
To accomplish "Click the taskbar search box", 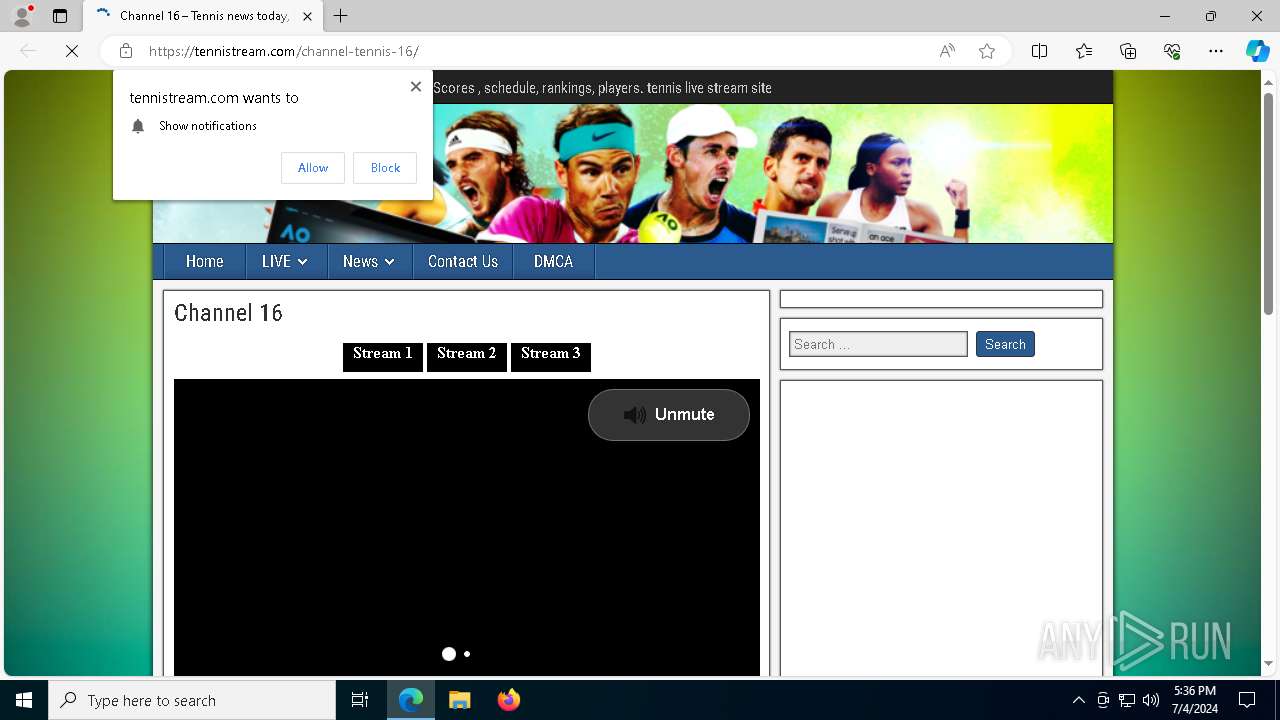I will pyautogui.click(x=192, y=700).
